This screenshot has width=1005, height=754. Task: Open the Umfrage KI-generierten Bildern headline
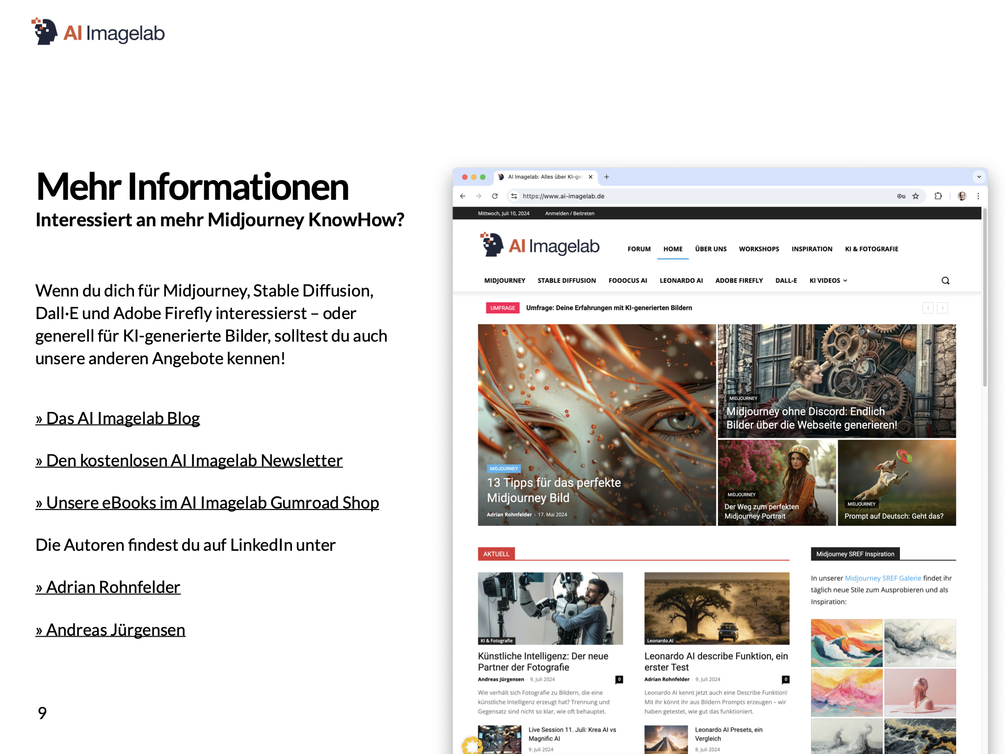click(x=609, y=308)
